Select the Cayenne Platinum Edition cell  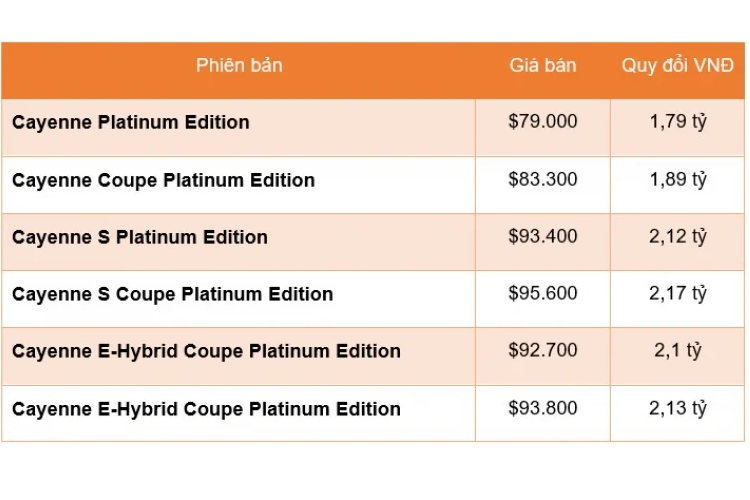coord(131,123)
